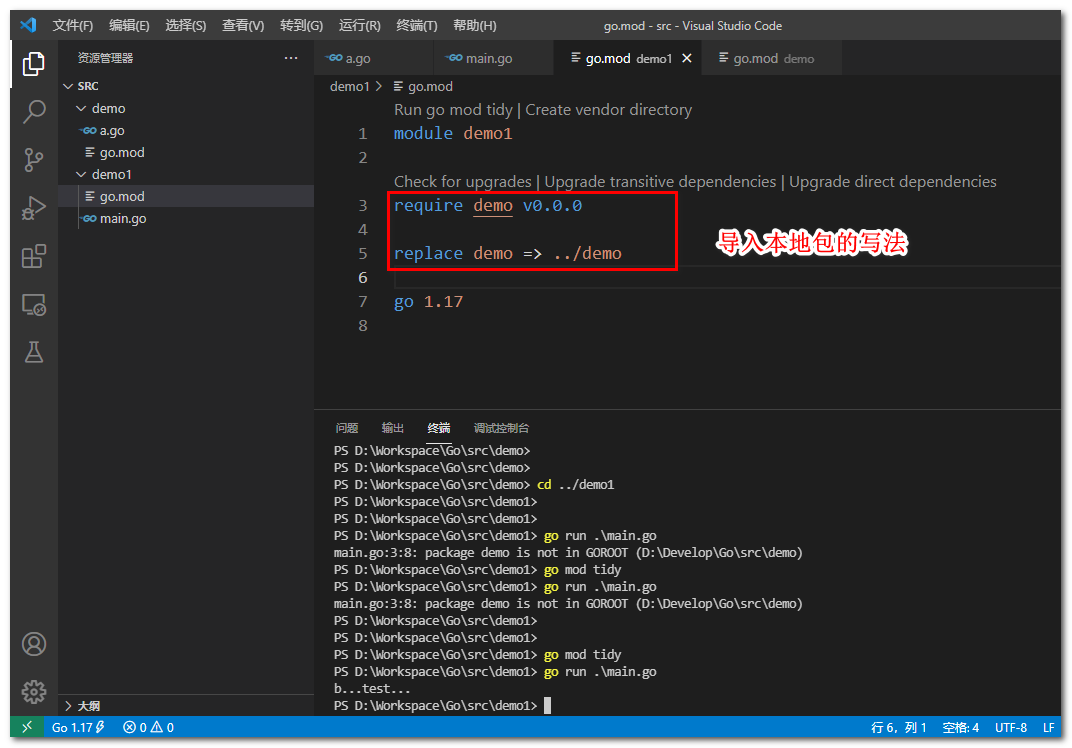Open the 编辑(E) menu
This screenshot has height=748, width=1072.
[x=129, y=25]
